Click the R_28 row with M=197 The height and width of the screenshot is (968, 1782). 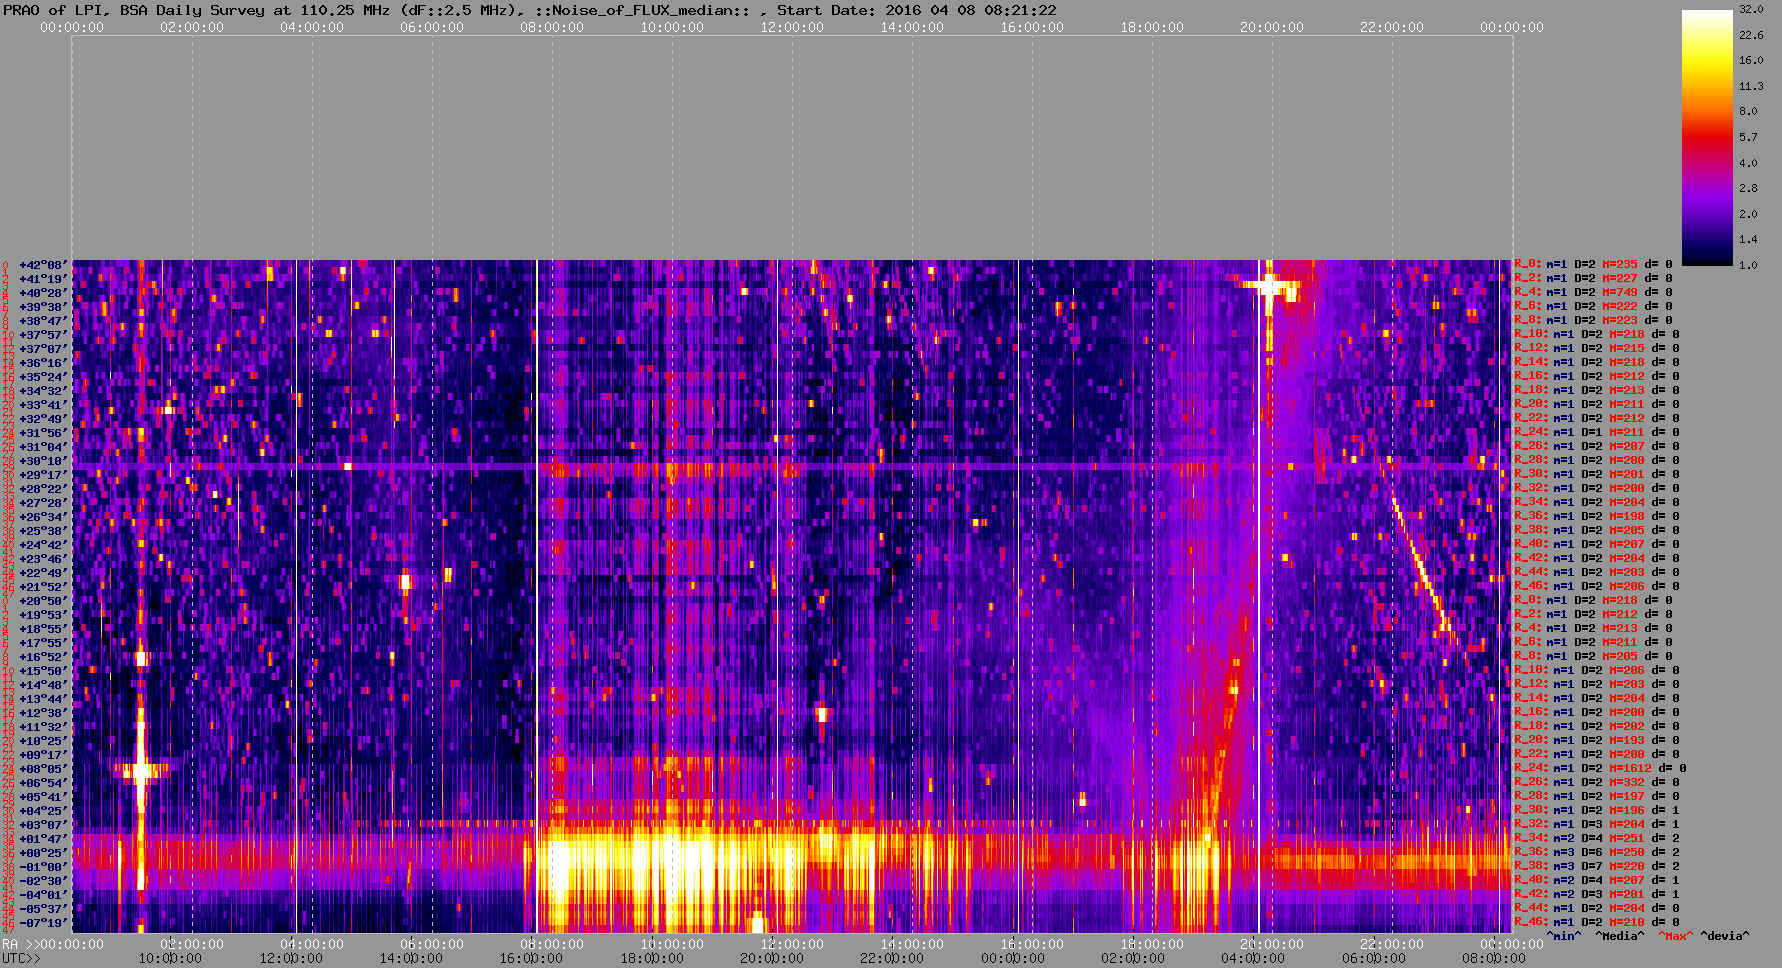click(1597, 797)
